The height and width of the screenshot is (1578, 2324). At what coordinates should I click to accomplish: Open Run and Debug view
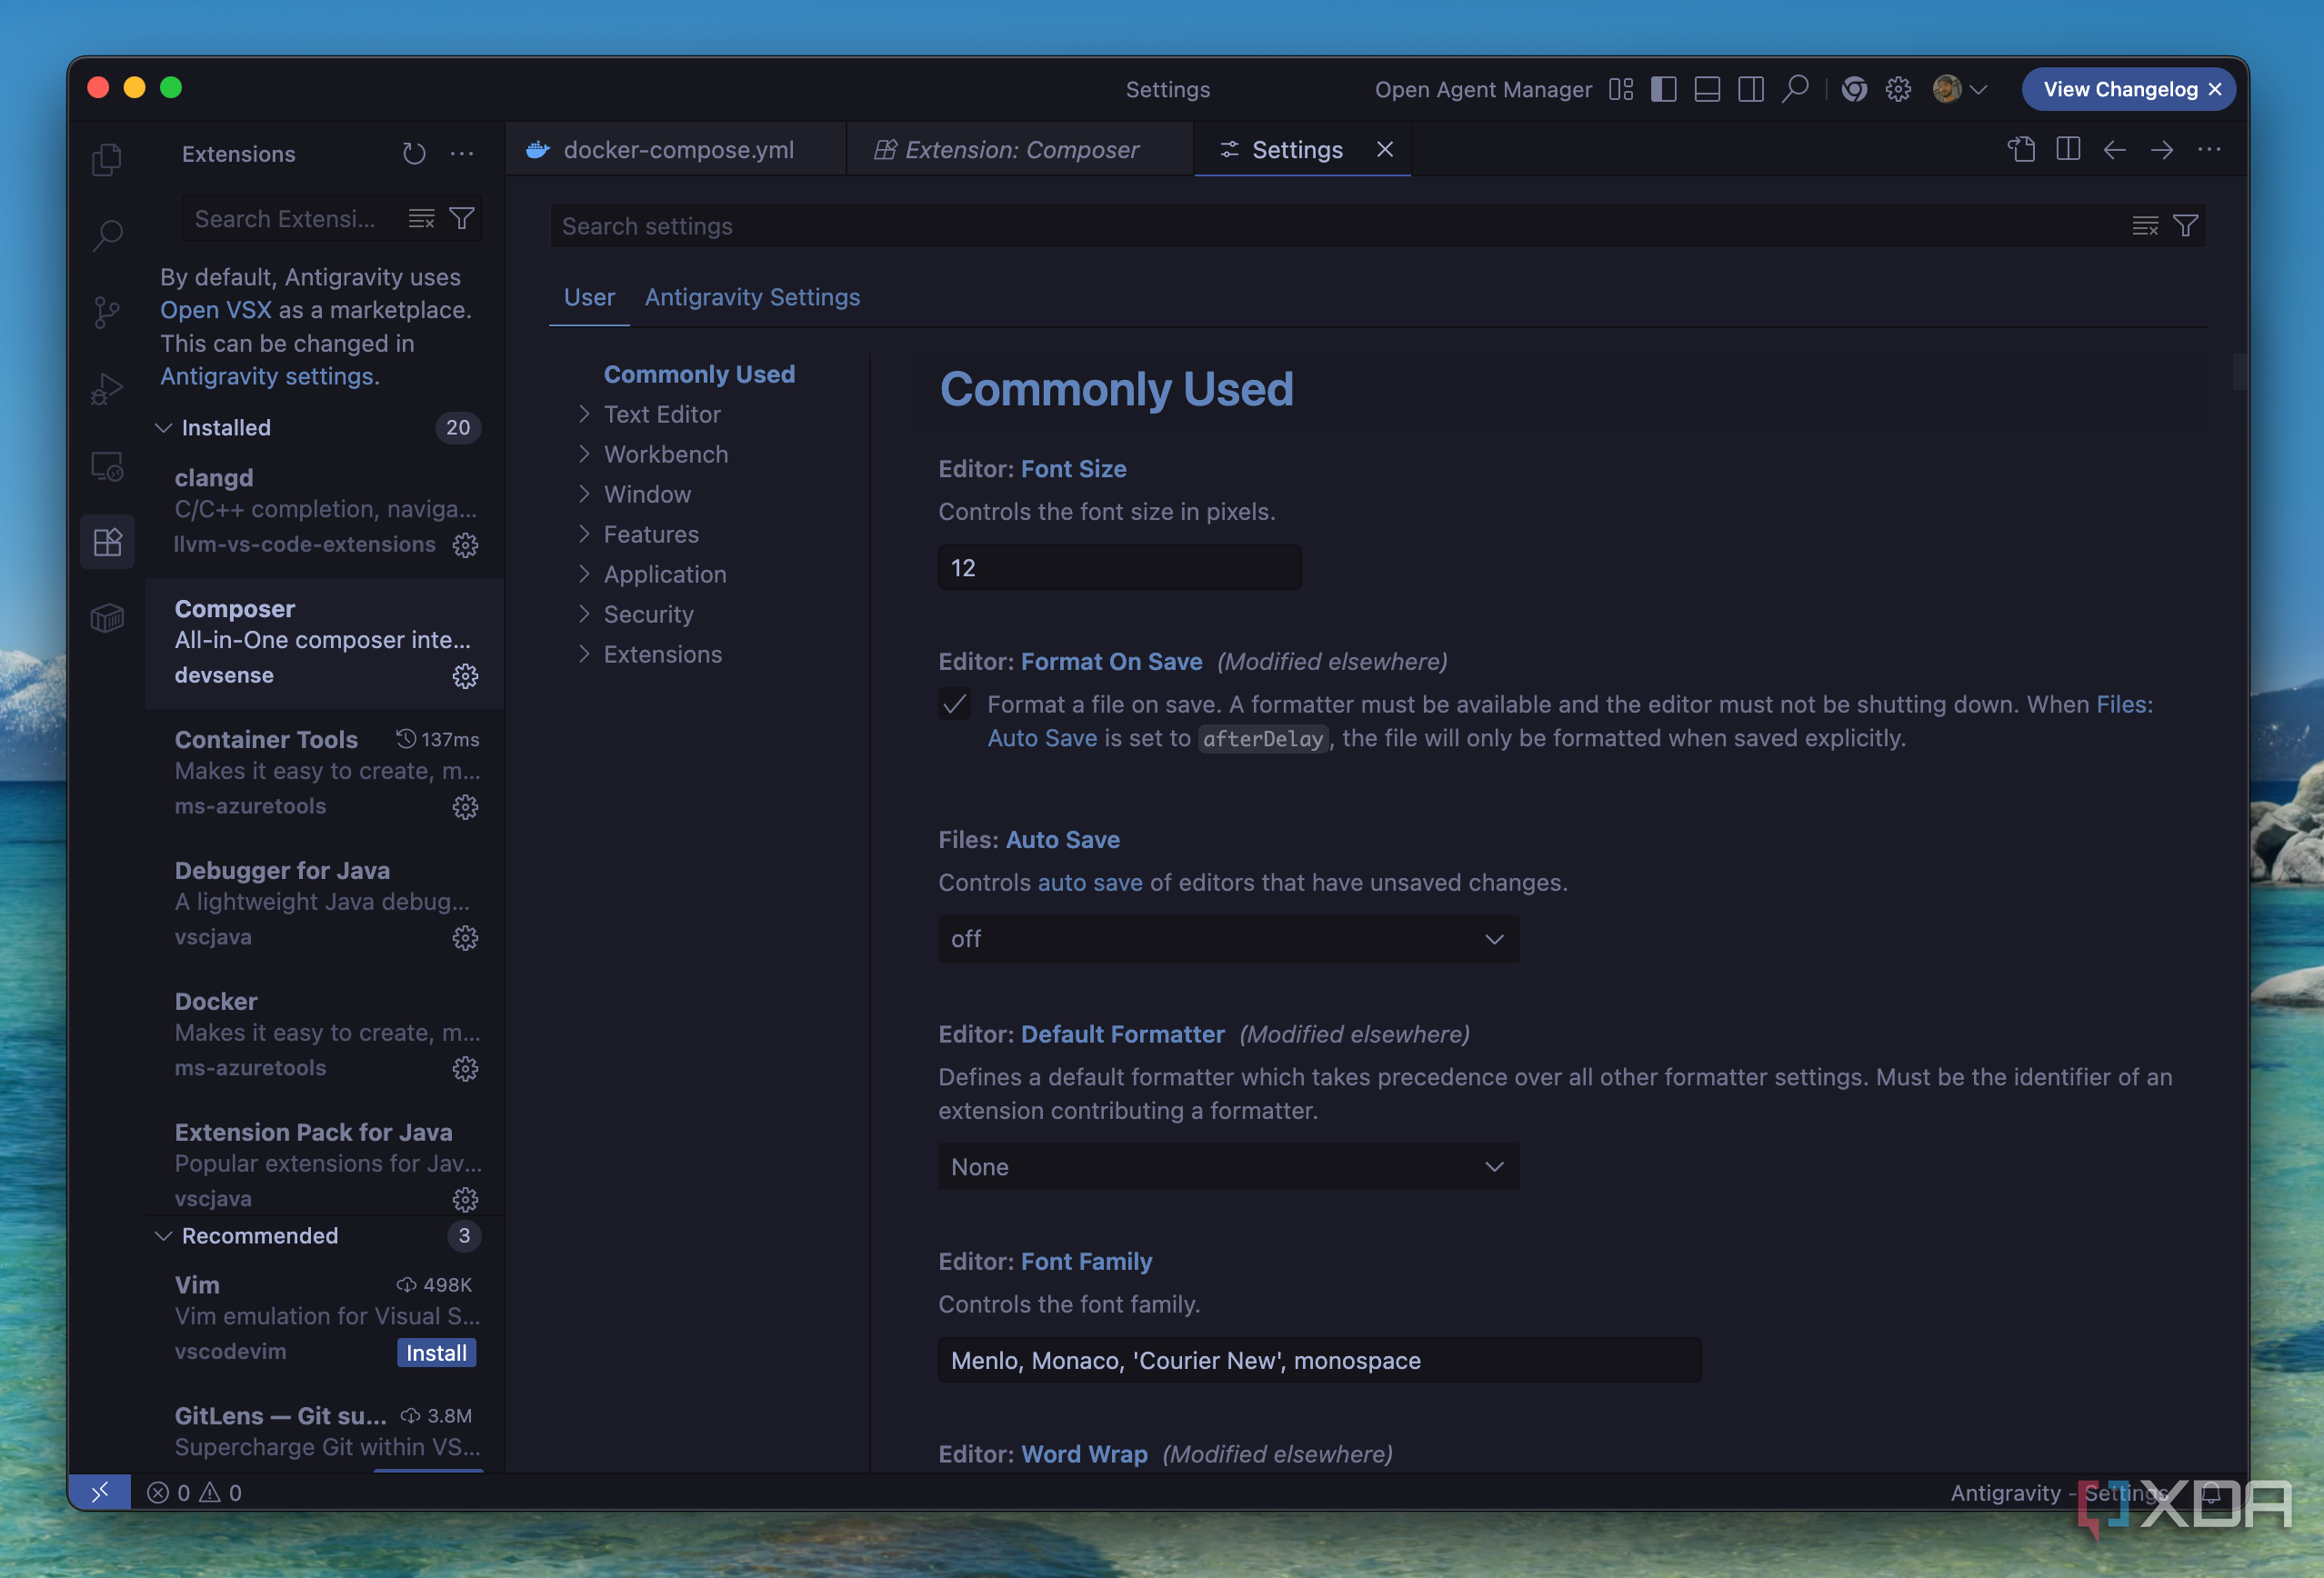pos(107,389)
